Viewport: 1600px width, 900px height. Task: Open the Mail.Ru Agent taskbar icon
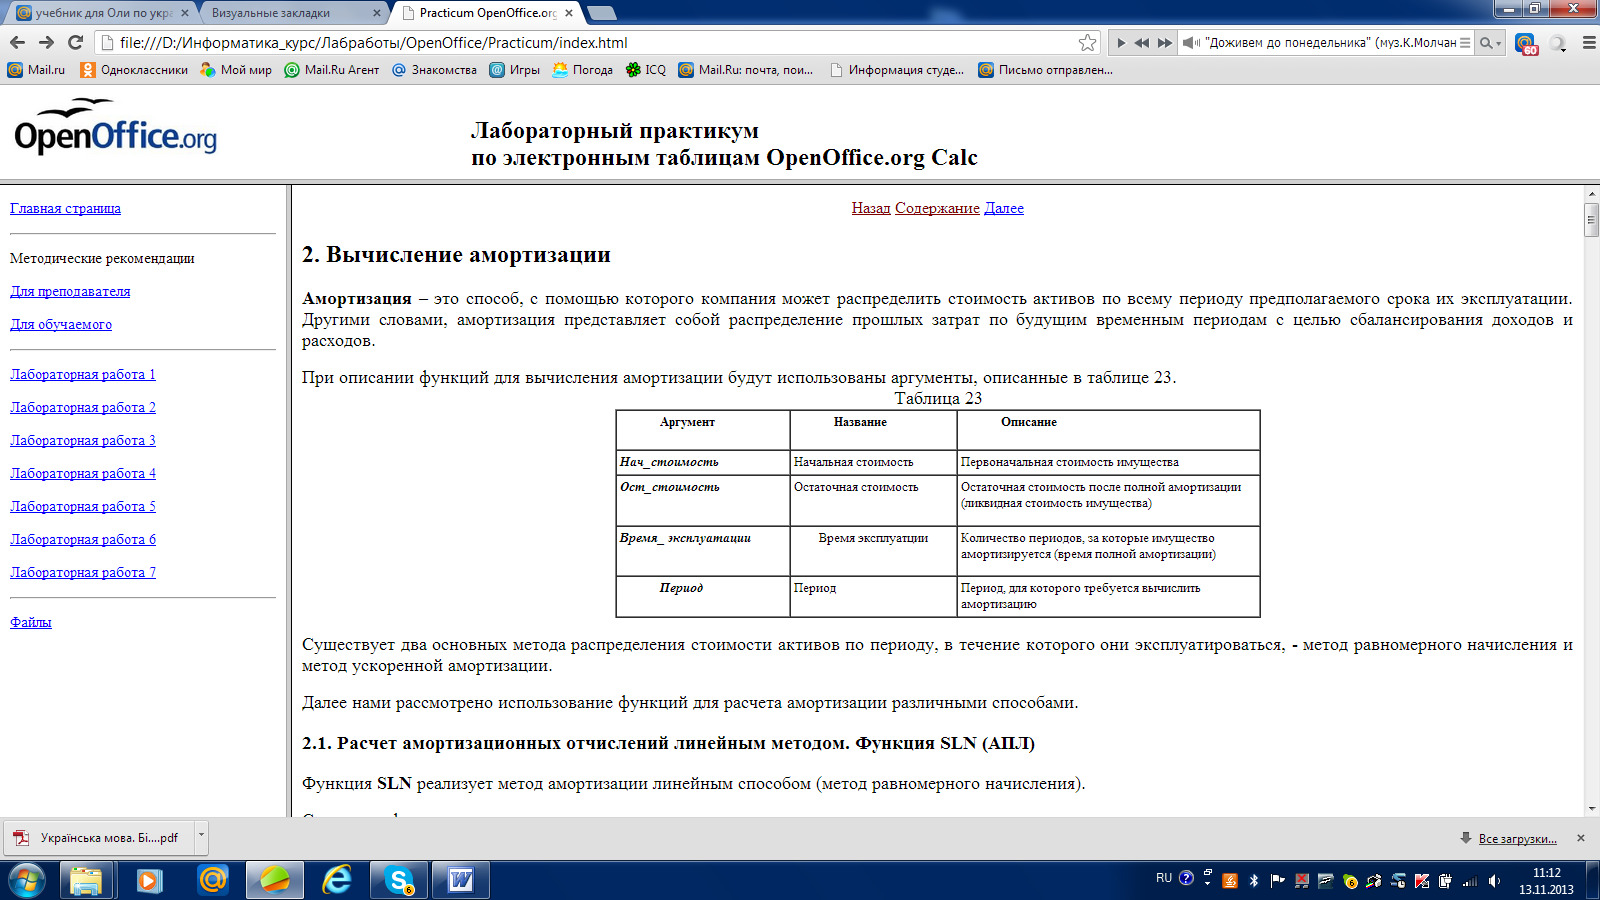212,880
